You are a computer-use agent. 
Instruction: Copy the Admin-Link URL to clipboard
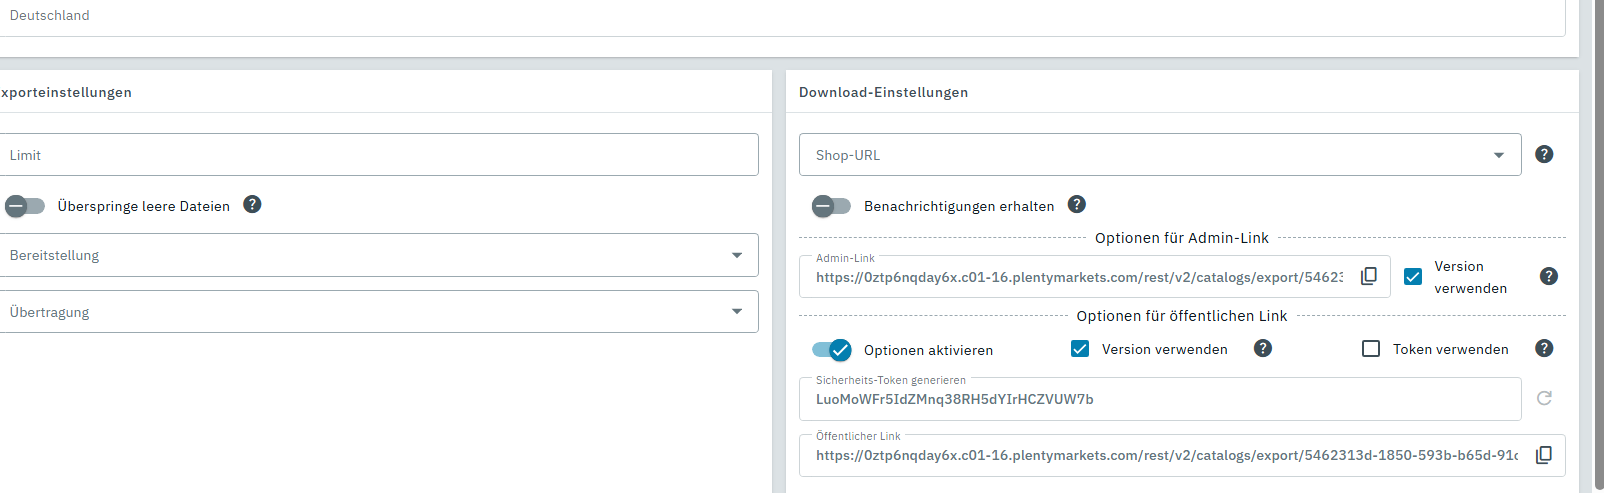click(1369, 276)
